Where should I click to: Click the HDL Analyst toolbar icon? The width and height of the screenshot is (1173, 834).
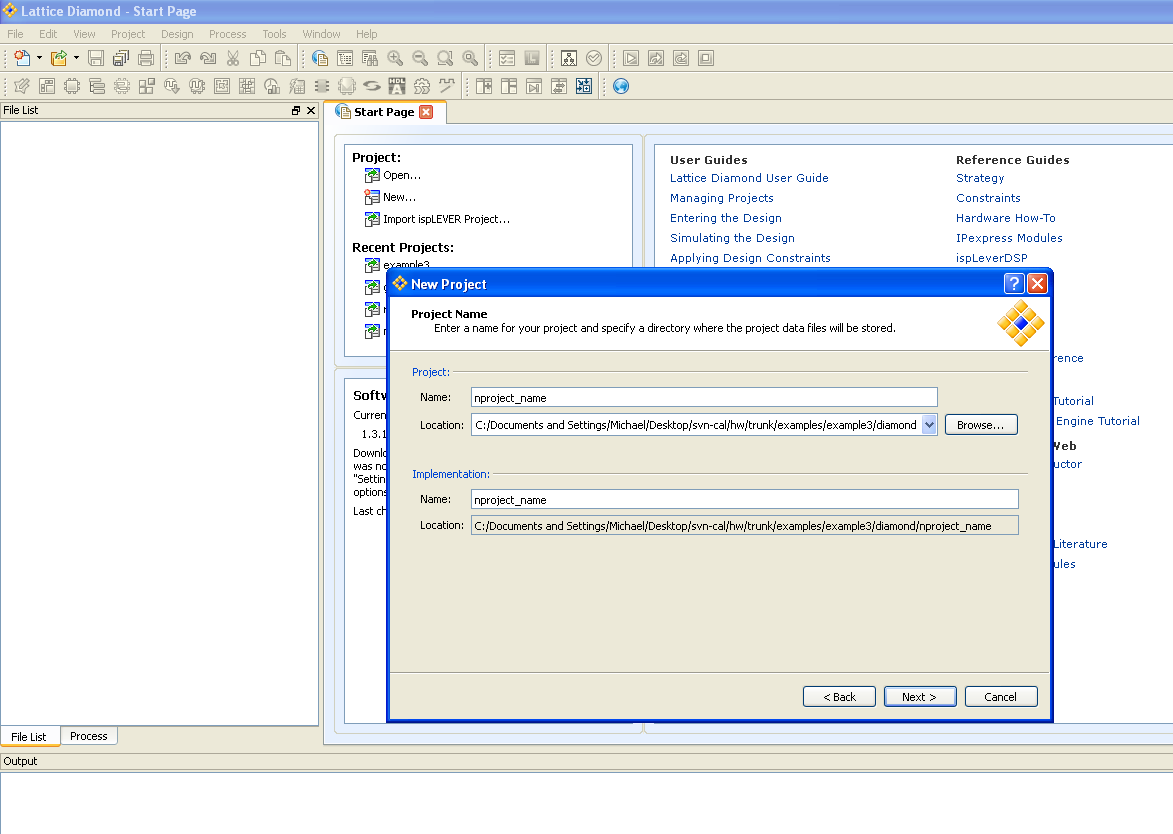396,86
